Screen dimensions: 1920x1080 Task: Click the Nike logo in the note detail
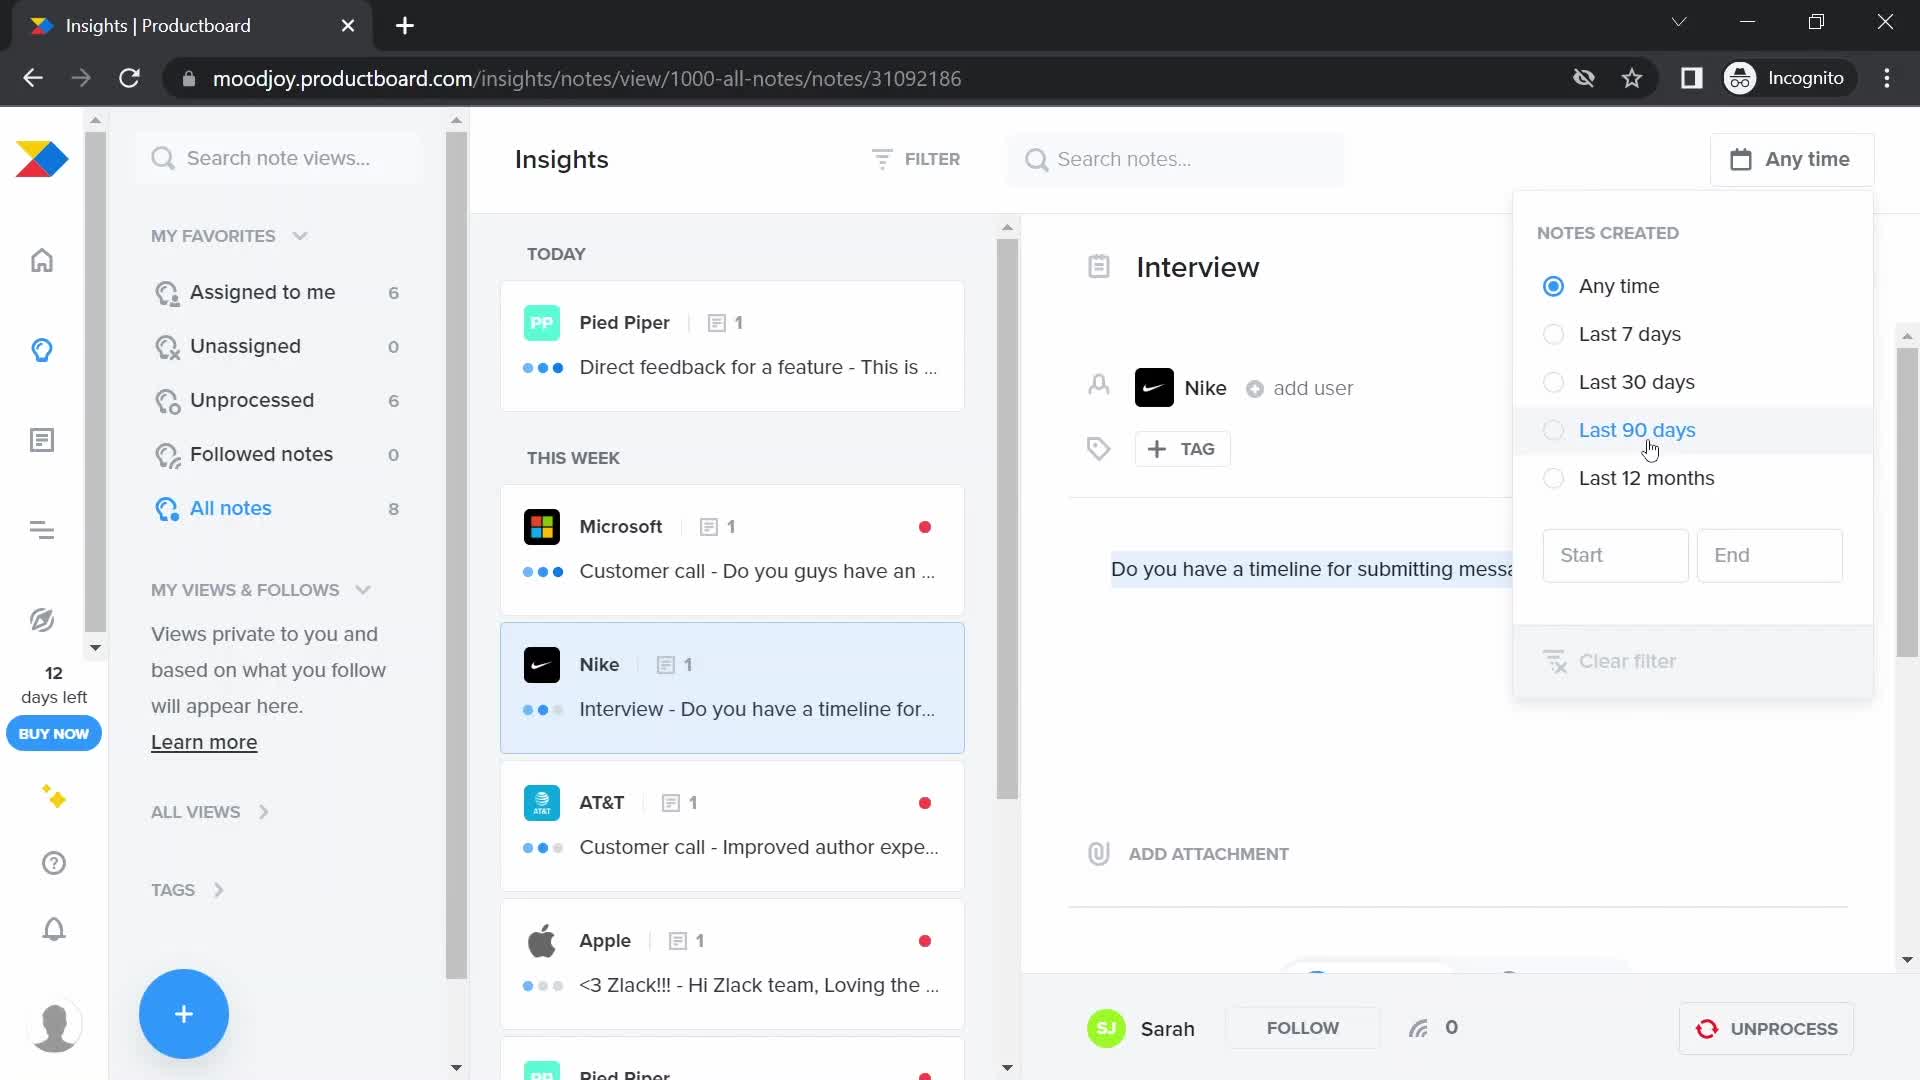(x=1154, y=388)
